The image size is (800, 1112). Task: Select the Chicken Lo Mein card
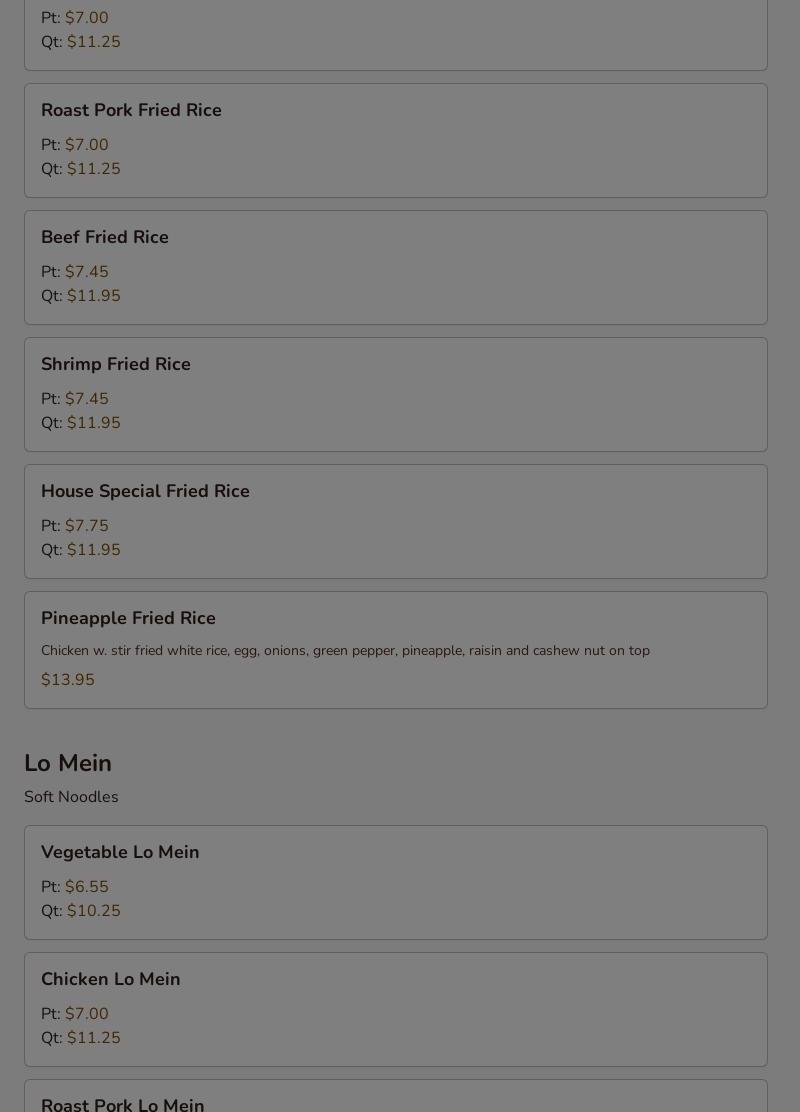(x=396, y=1009)
